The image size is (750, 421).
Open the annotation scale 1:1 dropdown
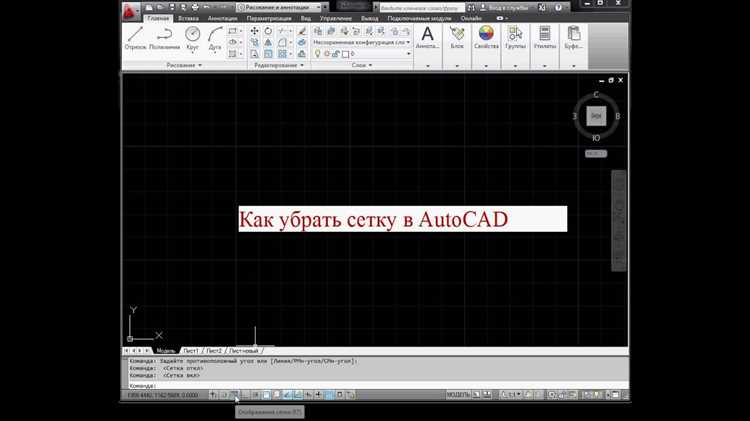pyautogui.click(x=513, y=395)
